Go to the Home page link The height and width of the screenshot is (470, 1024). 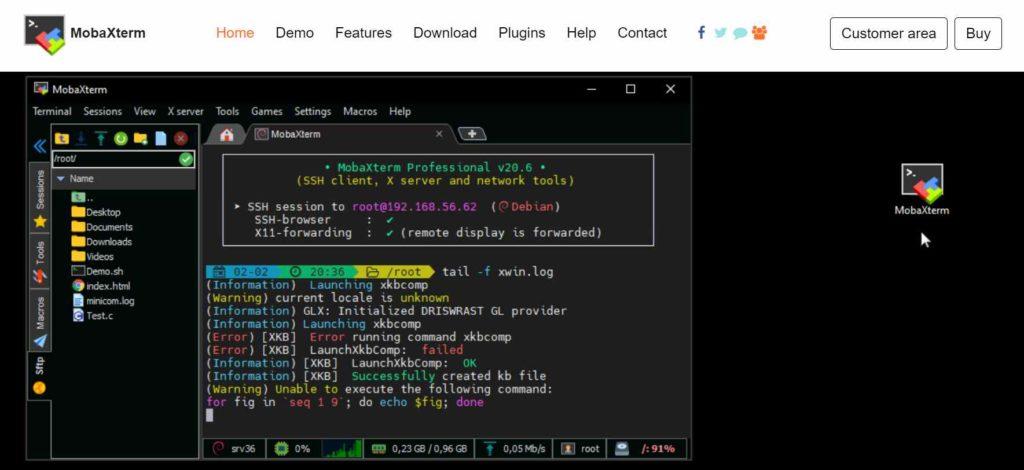(x=235, y=33)
